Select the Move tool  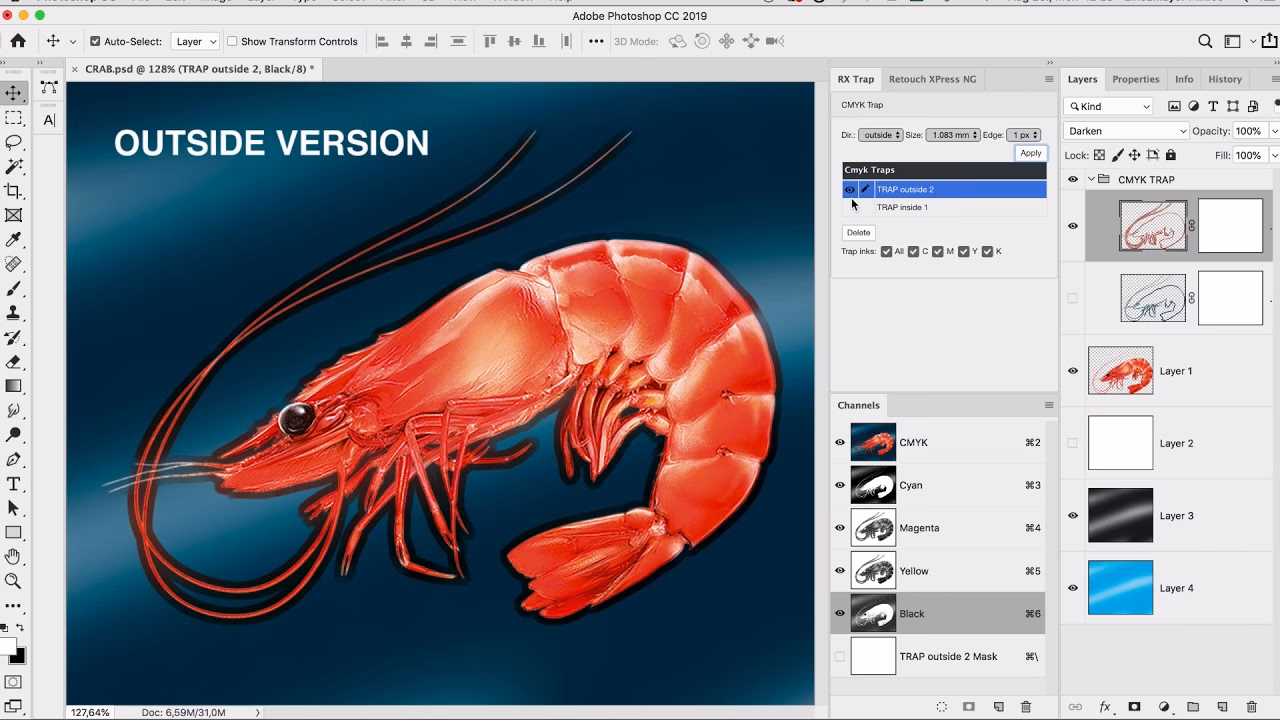click(13, 92)
